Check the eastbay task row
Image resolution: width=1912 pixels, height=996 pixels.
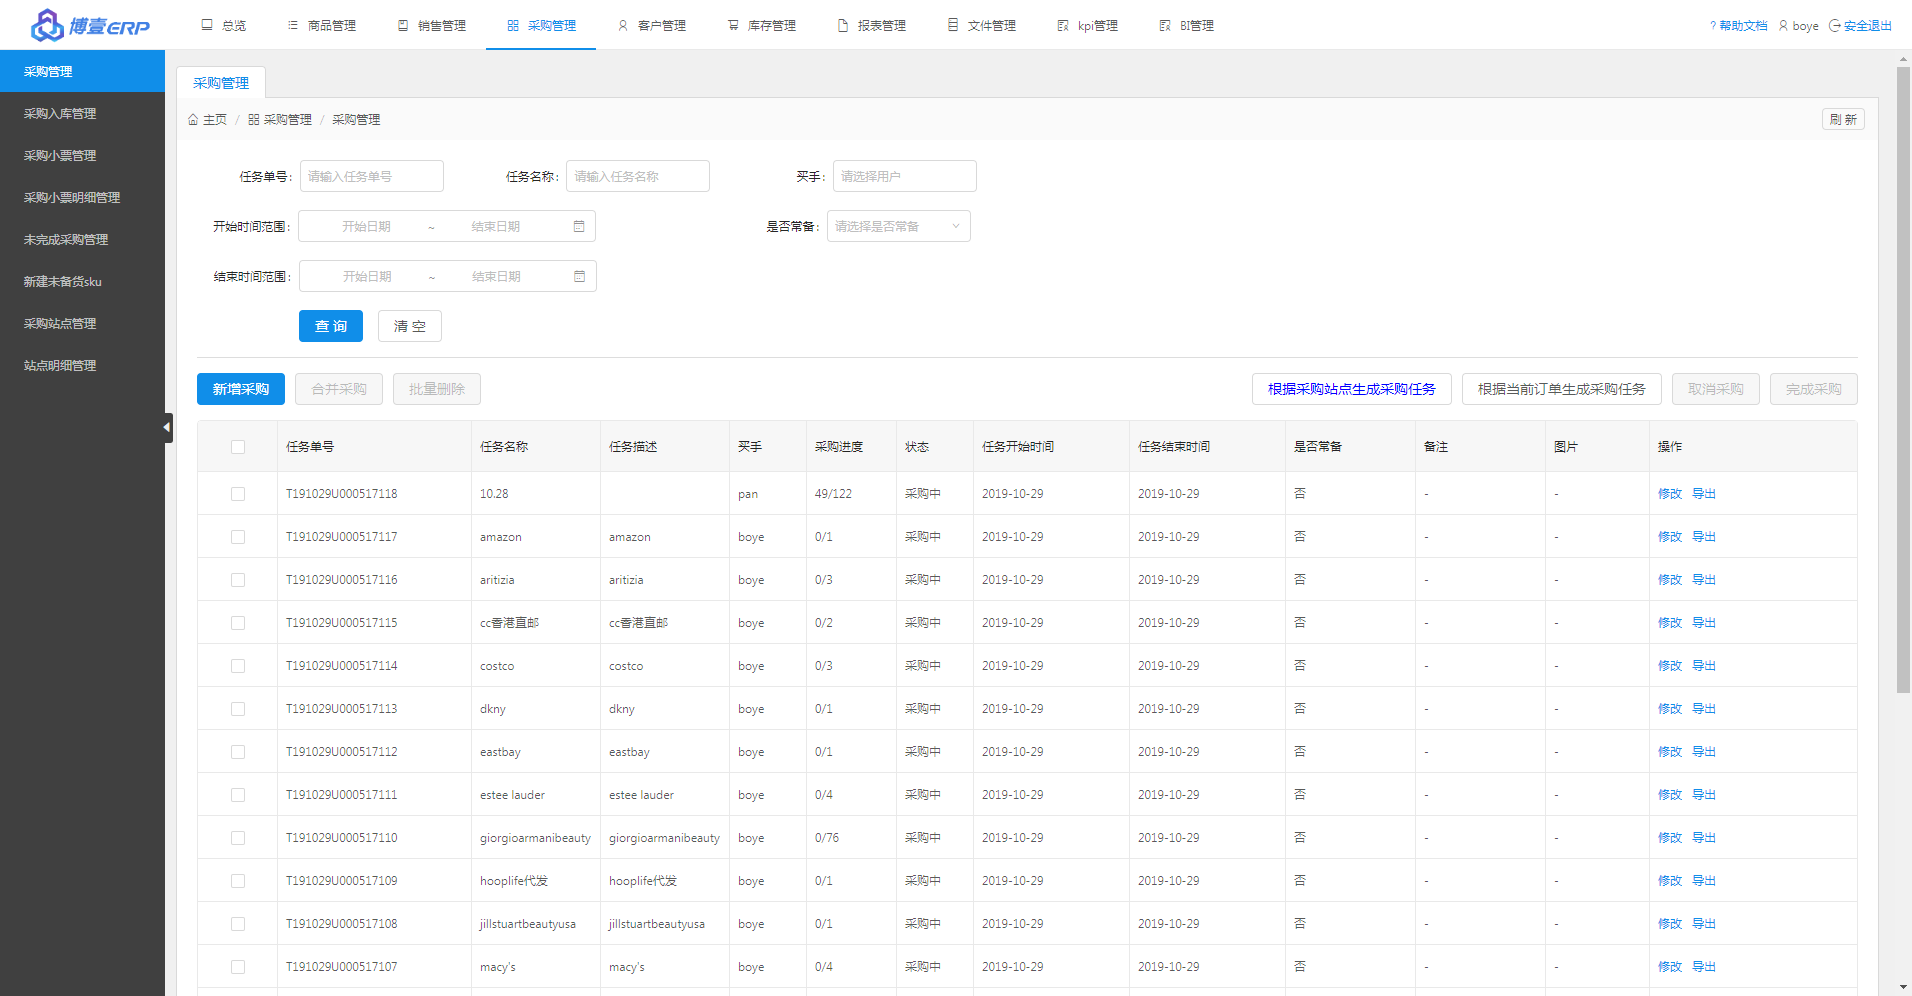[238, 752]
